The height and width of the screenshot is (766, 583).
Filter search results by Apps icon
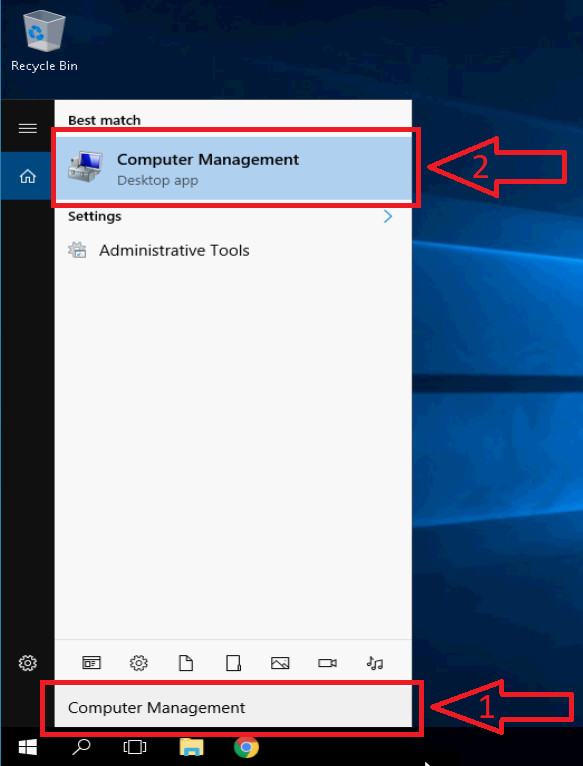click(91, 663)
